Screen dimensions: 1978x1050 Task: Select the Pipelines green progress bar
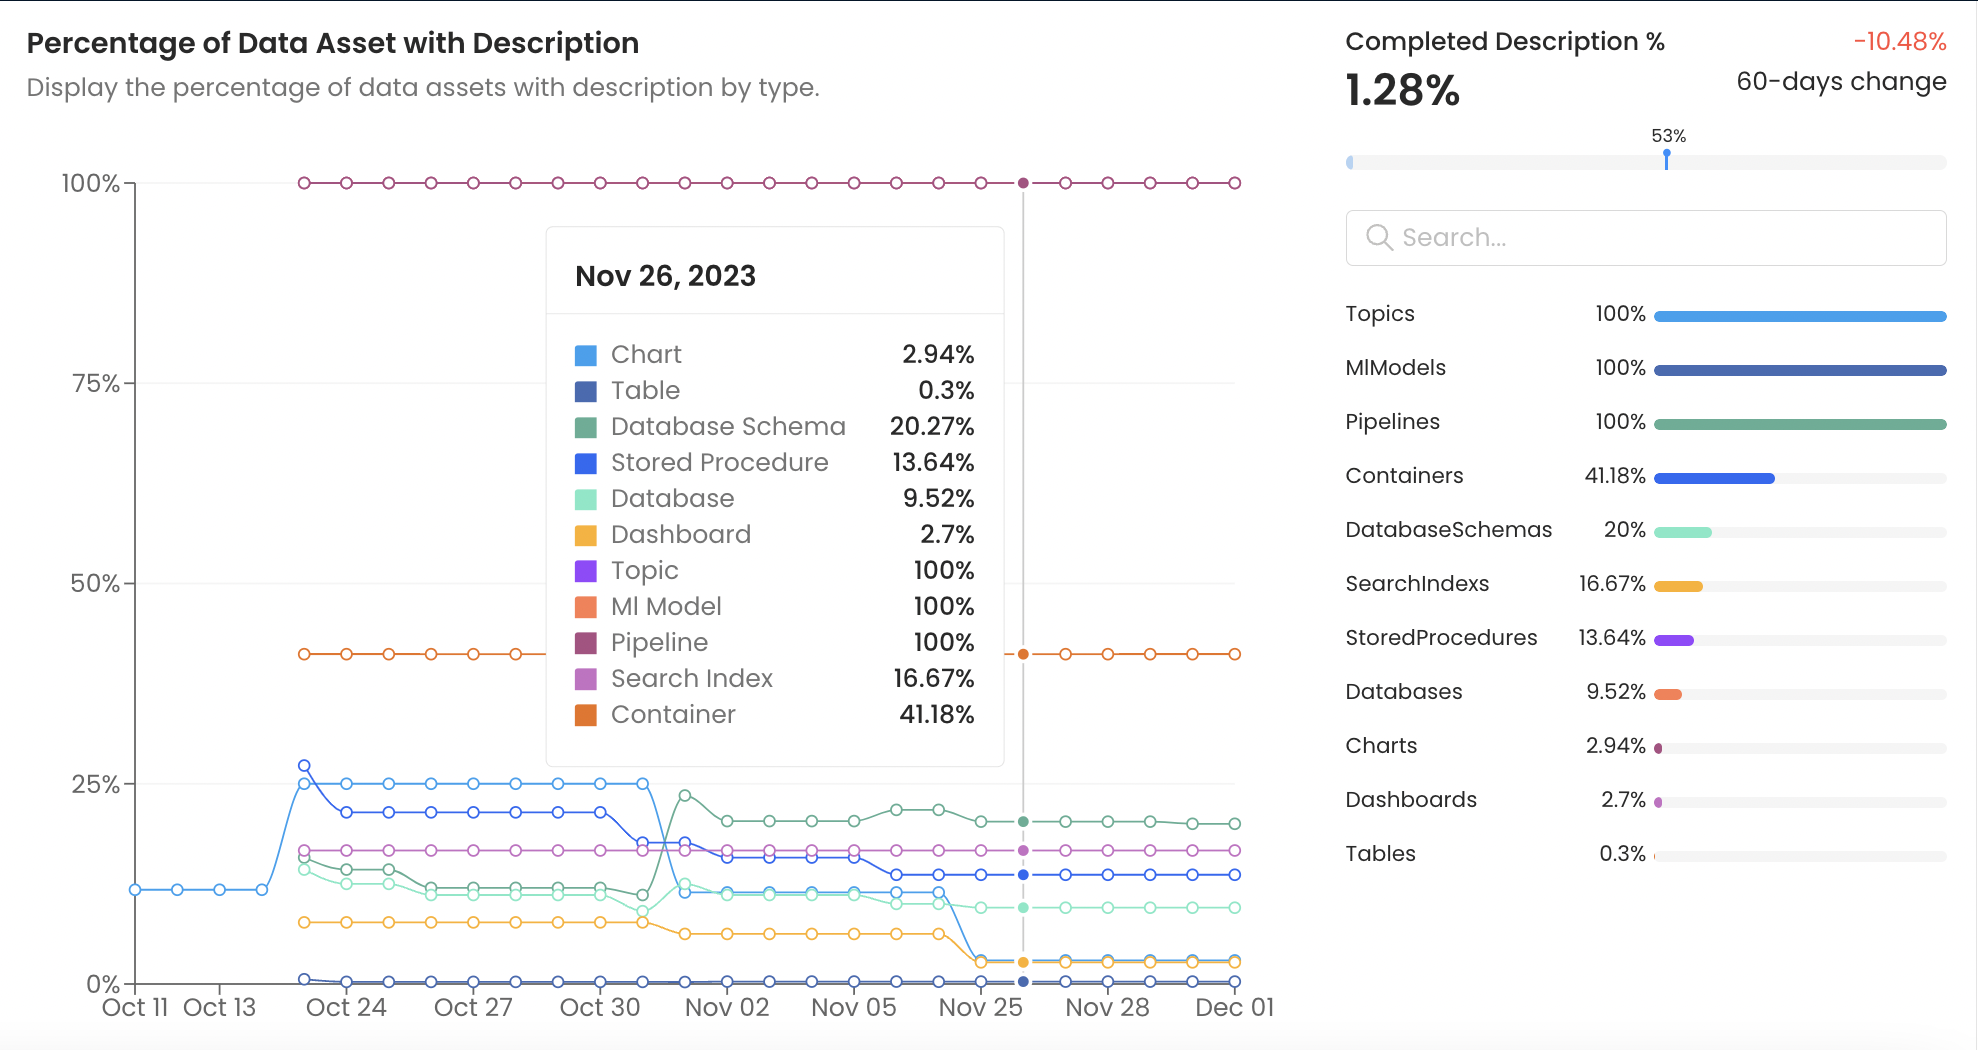[x=1798, y=423]
